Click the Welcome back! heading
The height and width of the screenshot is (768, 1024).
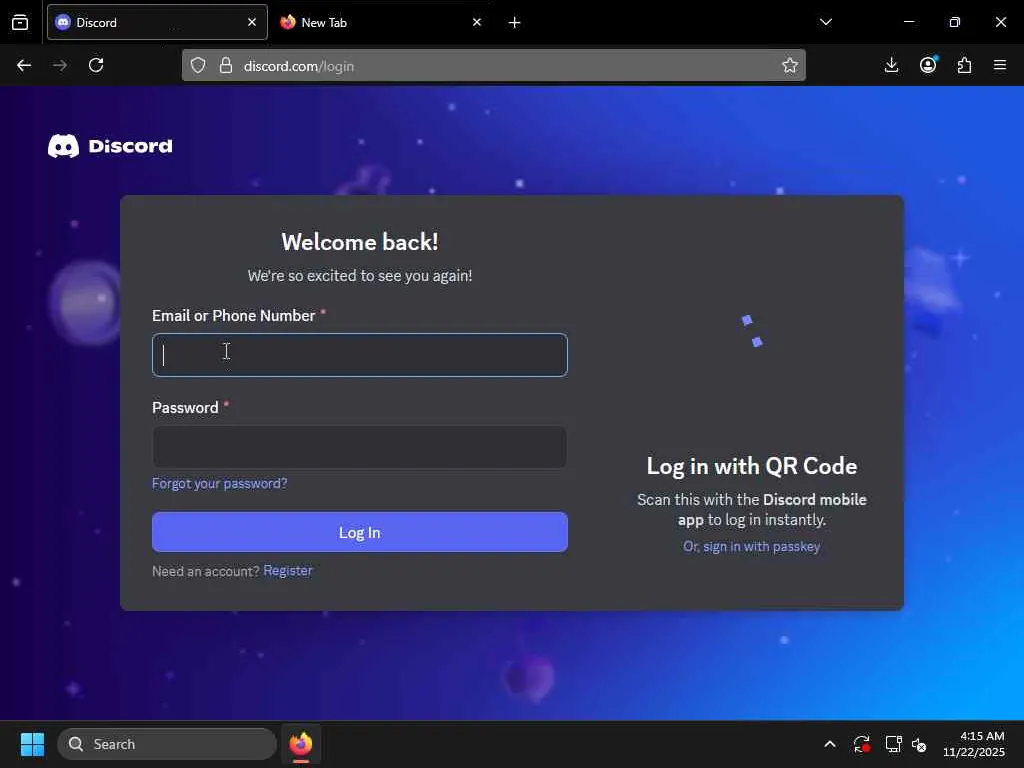[x=360, y=242]
